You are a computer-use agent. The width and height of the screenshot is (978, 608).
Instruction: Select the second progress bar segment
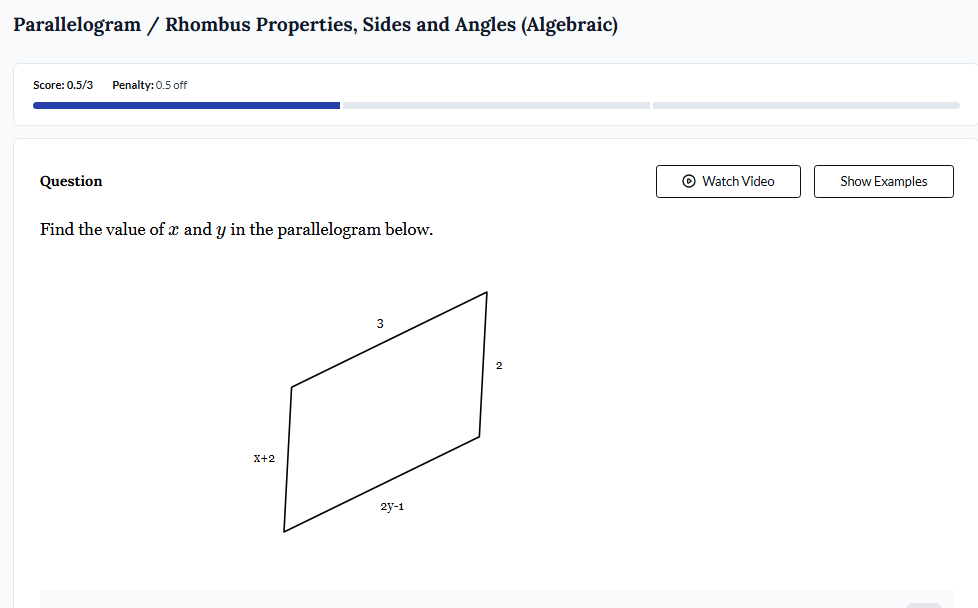tap(495, 105)
